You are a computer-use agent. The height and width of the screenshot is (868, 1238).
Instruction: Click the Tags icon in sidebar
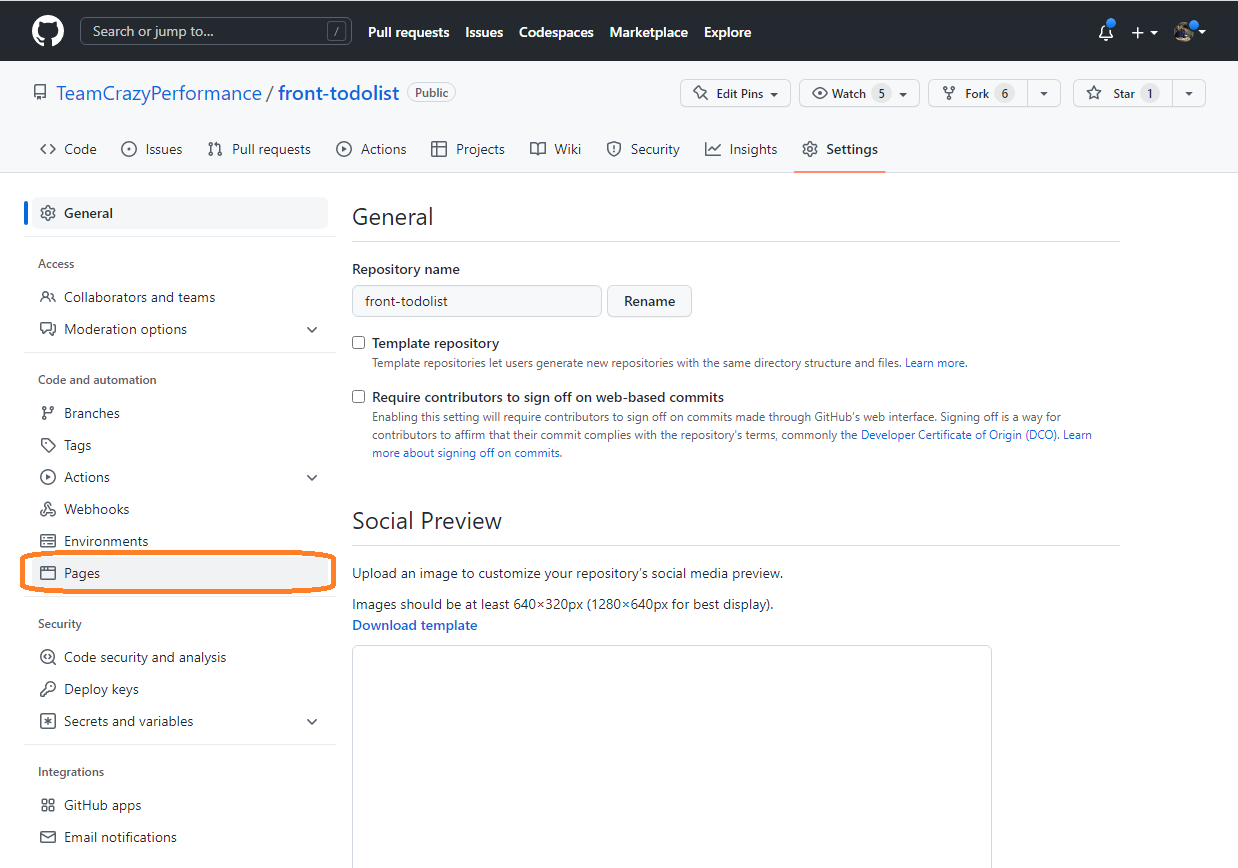click(x=48, y=445)
